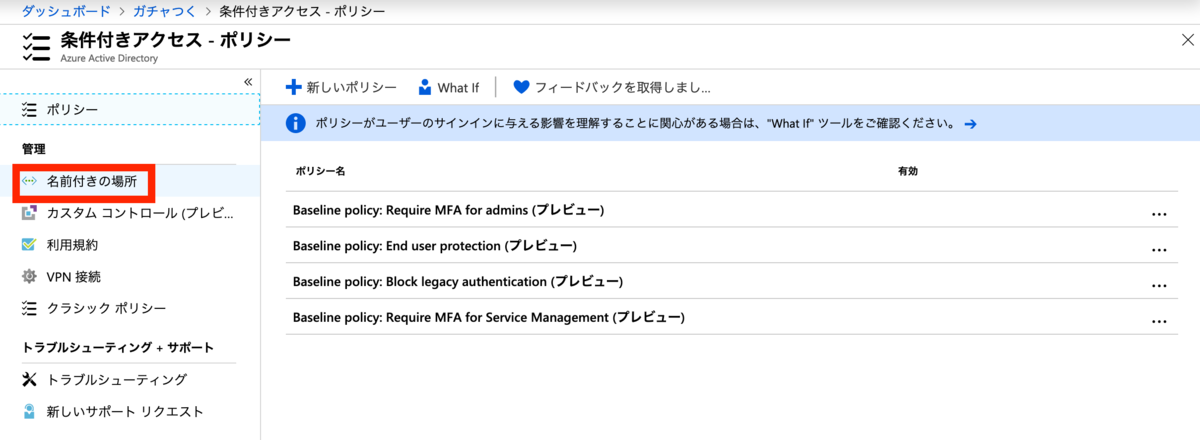
Task: Collapse the sidebar with the double chevron
Action: tap(248, 81)
